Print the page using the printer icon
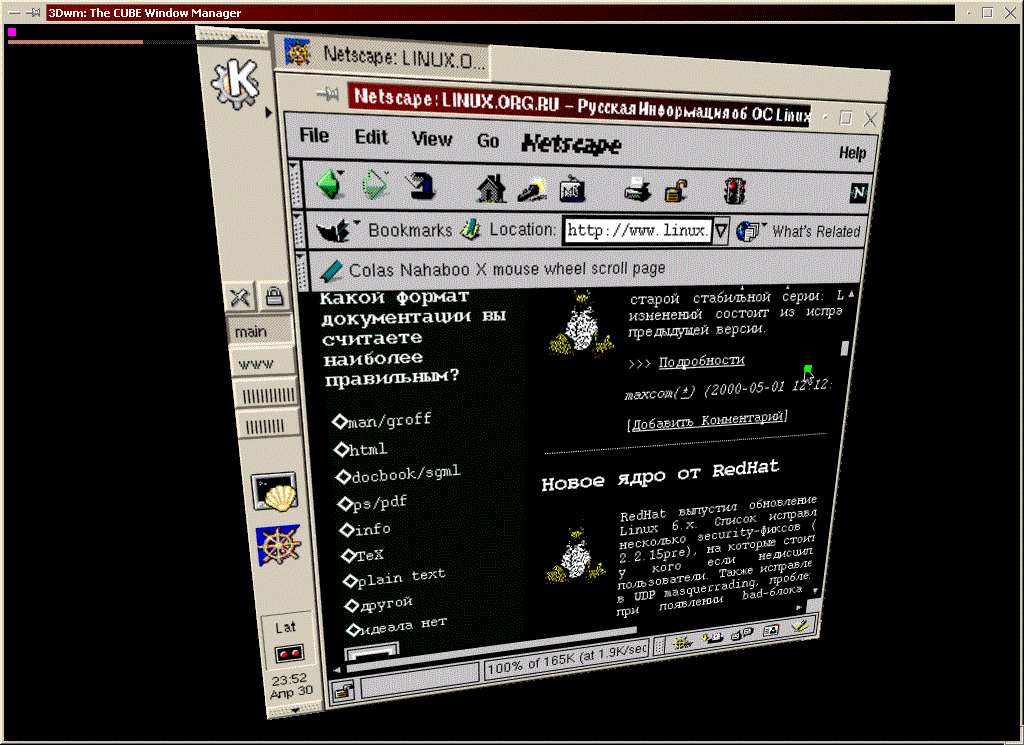The height and width of the screenshot is (745, 1024). (x=637, y=191)
